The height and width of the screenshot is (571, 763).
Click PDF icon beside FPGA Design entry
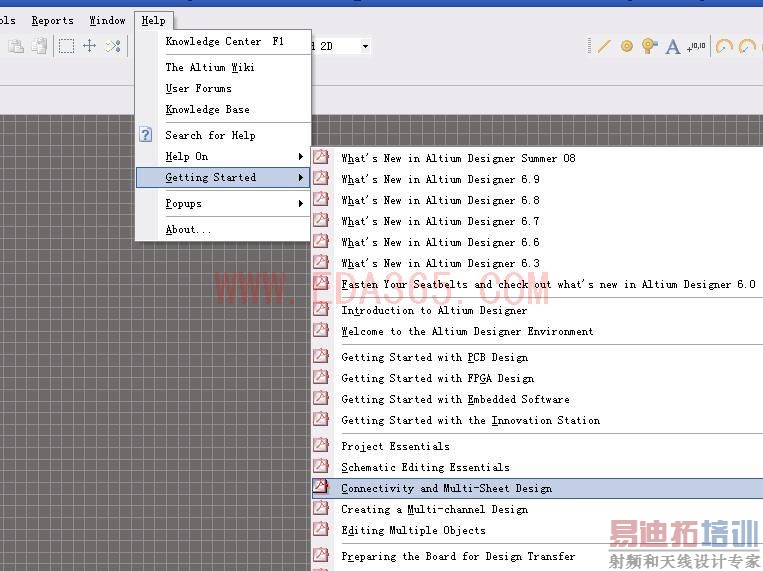pos(321,376)
